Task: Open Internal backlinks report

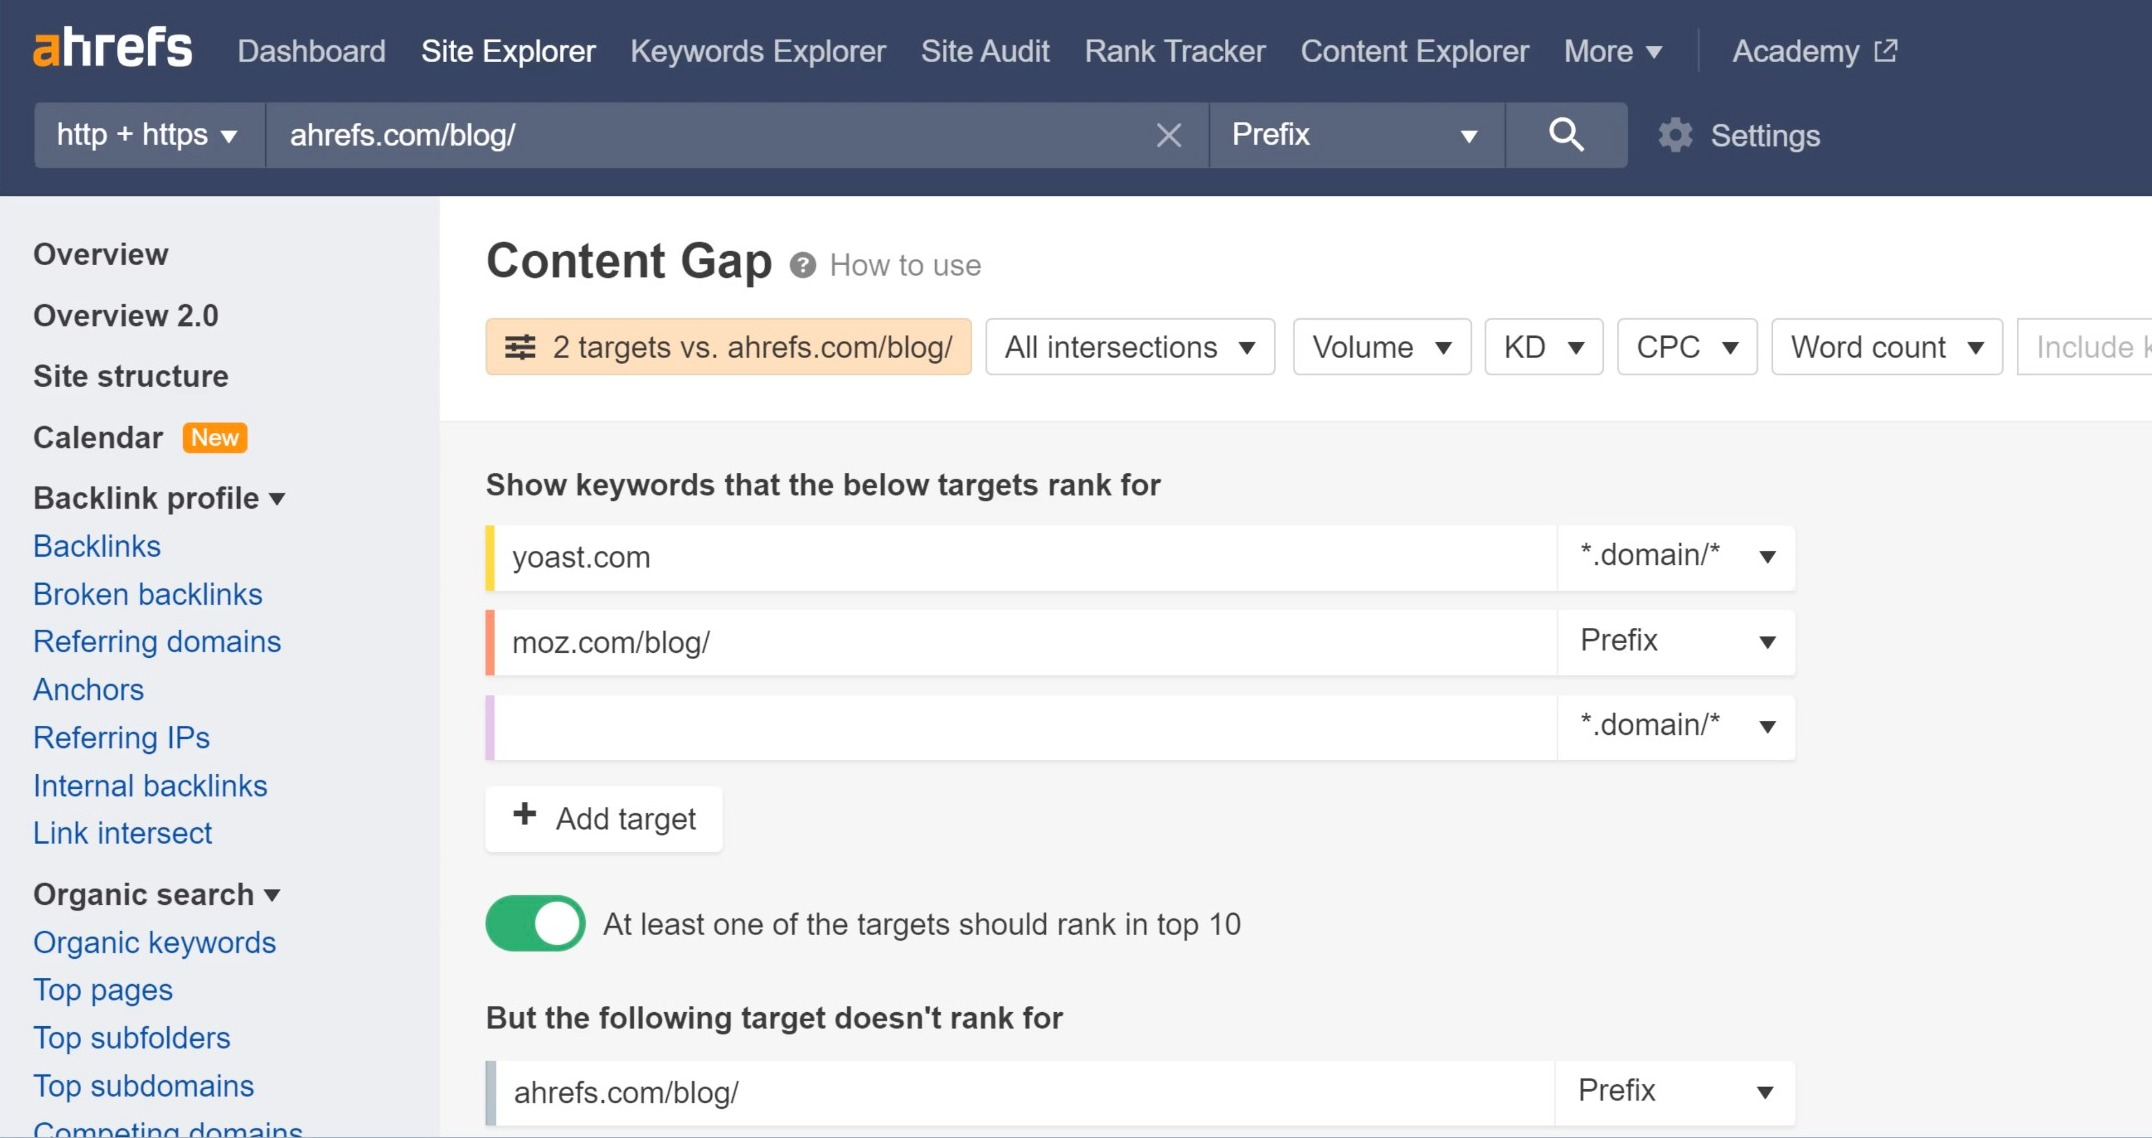Action: 150,785
